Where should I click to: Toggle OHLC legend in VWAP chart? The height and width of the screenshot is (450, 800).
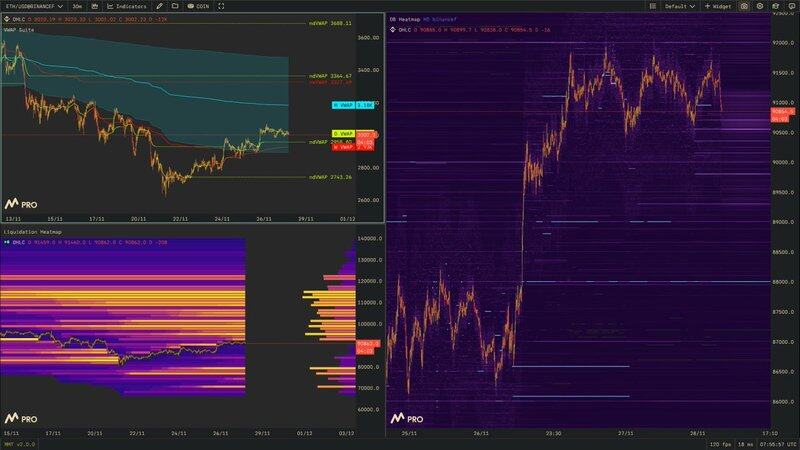(x=14, y=20)
